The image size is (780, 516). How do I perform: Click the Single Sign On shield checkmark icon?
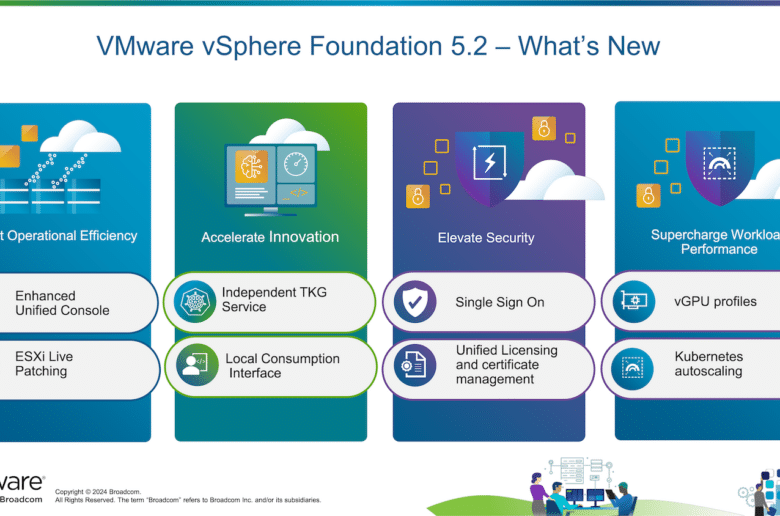[415, 302]
